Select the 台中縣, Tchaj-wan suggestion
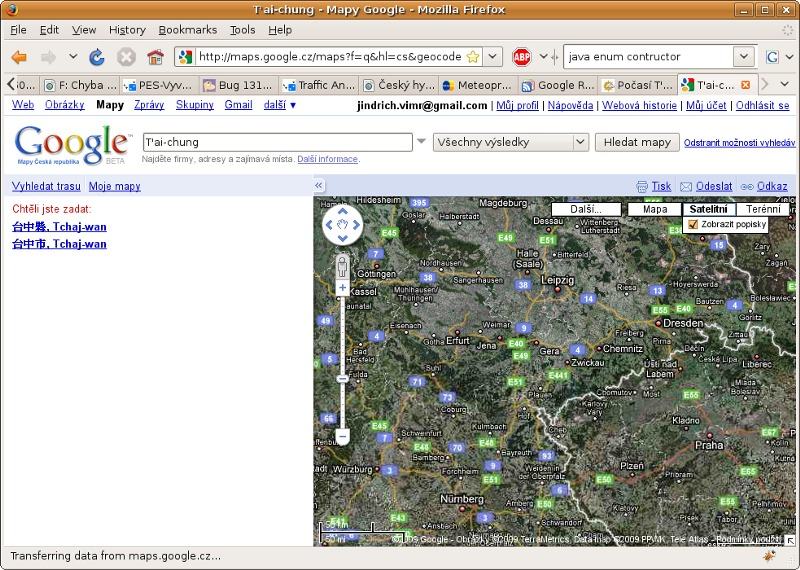Viewport: 800px width, 570px height. pyautogui.click(x=59, y=227)
